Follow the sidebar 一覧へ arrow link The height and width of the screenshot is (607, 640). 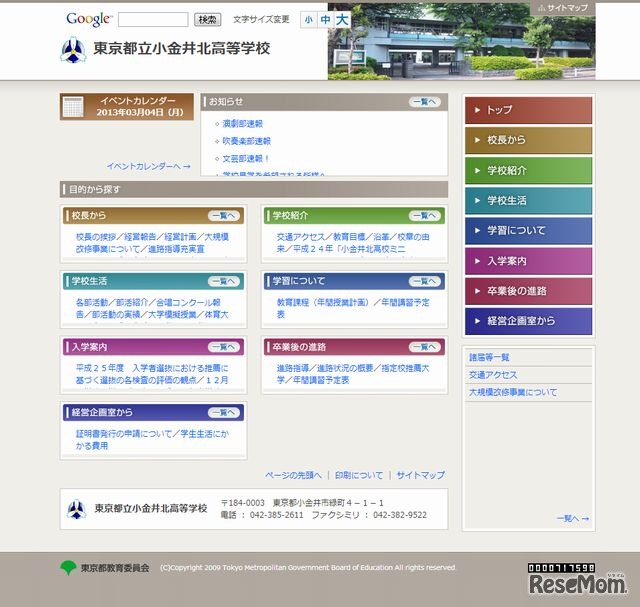573,518
